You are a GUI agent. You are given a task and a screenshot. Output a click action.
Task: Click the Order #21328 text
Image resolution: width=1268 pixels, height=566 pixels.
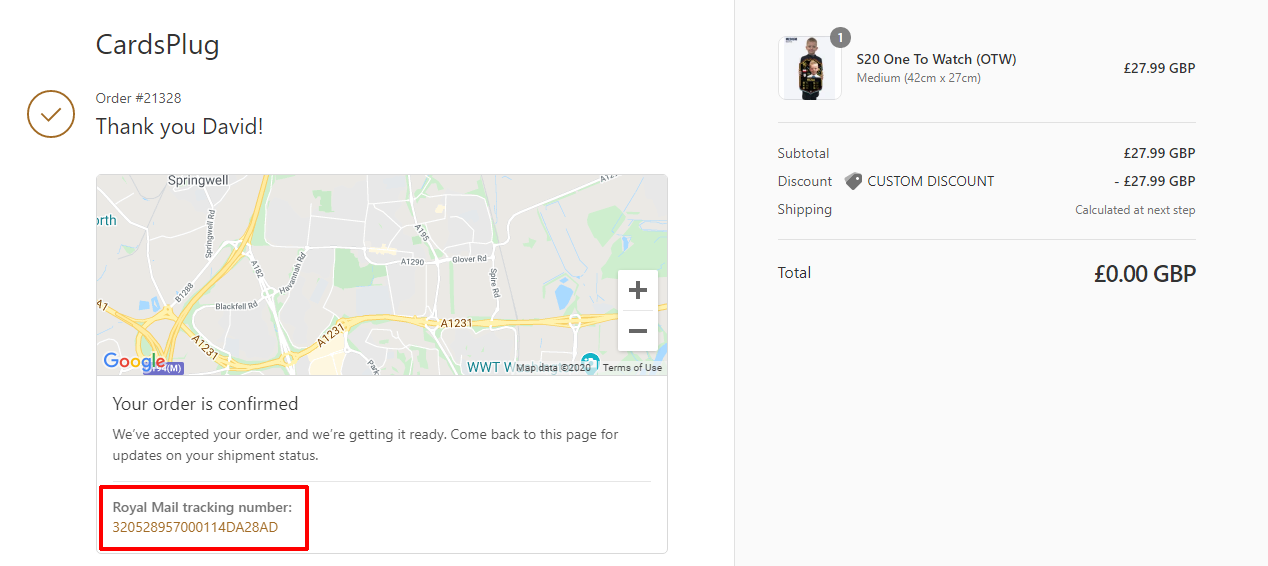(138, 98)
